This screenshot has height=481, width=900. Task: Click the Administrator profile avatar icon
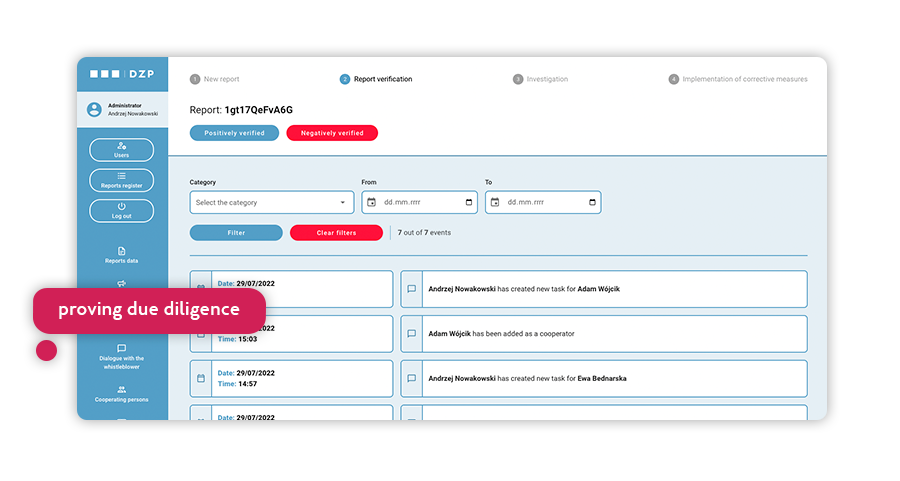tap(94, 109)
